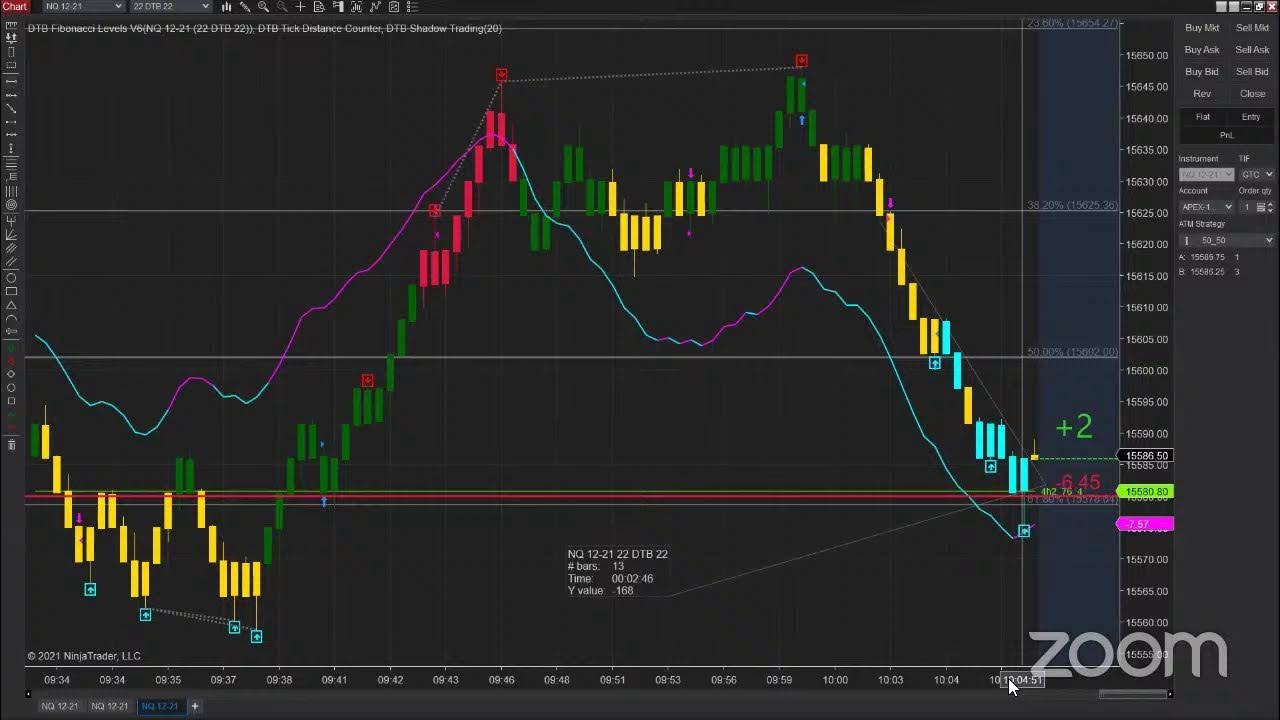The image size is (1280, 720).
Task: Click Buy Ask button
Action: (1202, 50)
